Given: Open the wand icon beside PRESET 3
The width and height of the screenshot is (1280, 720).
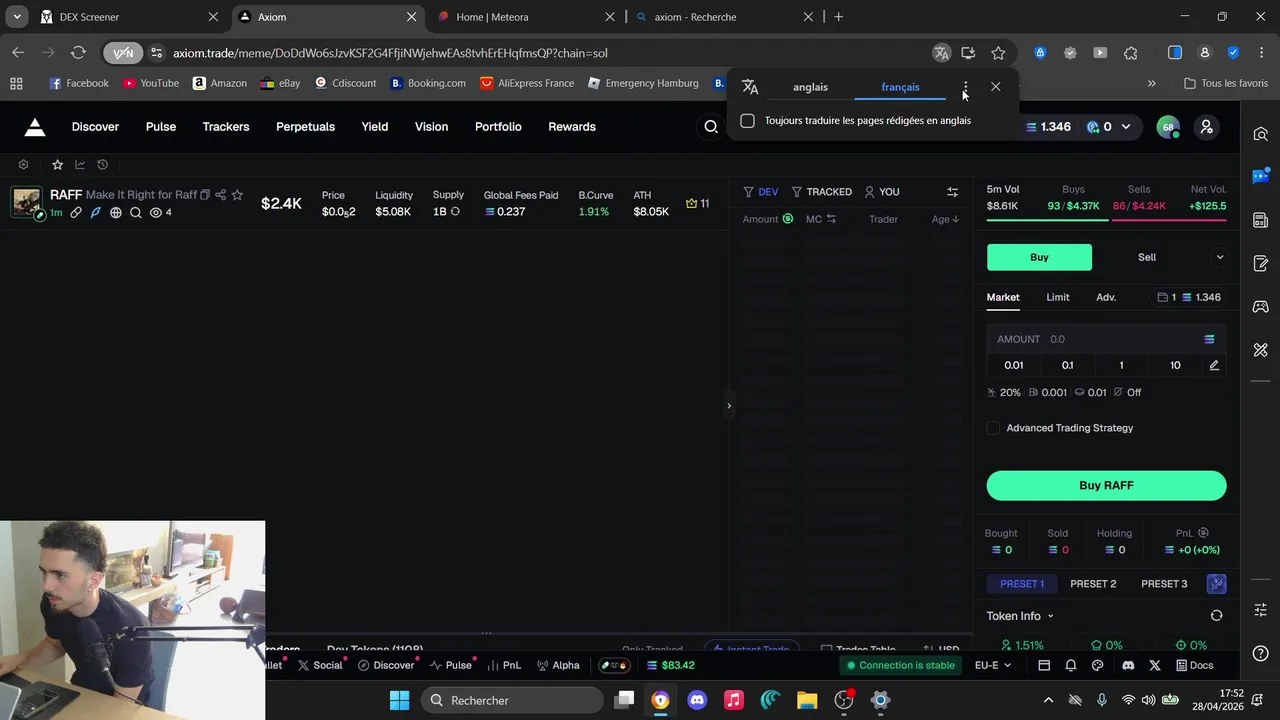Looking at the screenshot, I should click(1217, 584).
